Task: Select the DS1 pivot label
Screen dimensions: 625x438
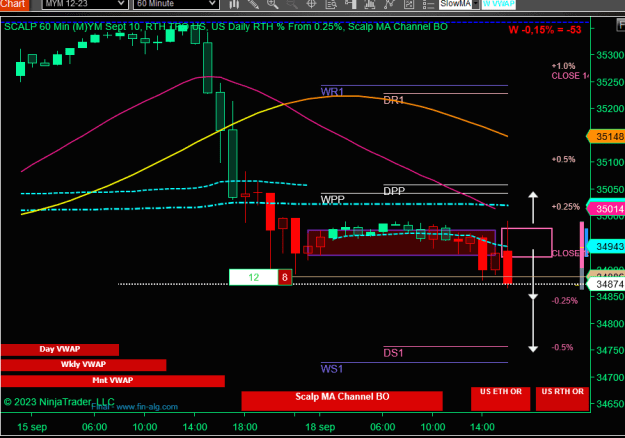Action: coord(393,353)
